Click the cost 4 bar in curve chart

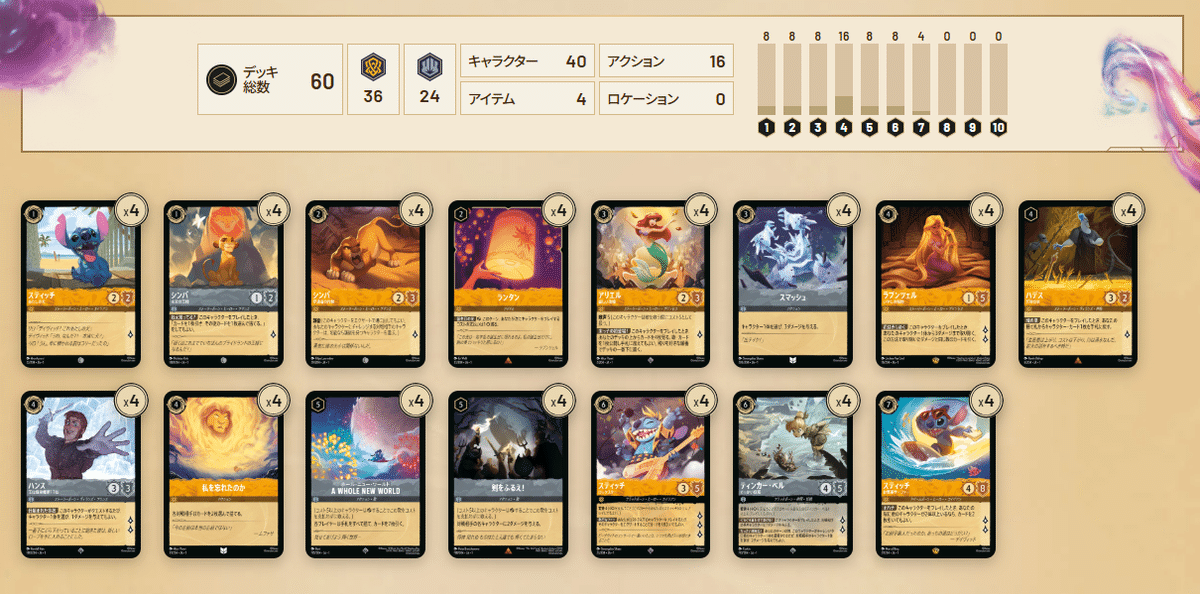coord(843,79)
